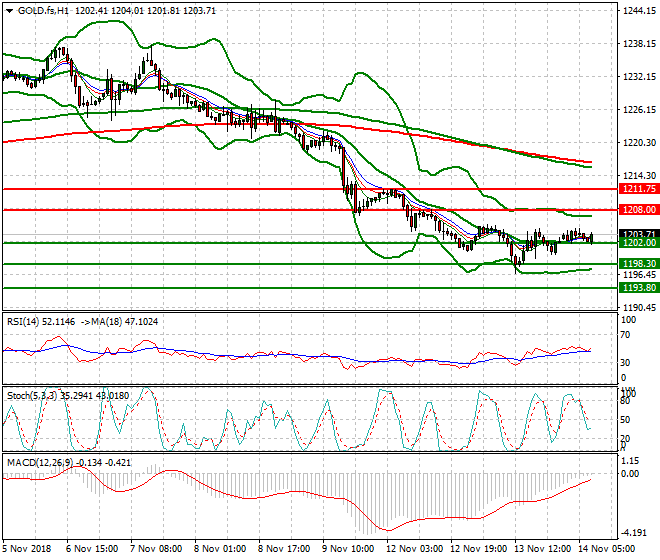Click the 7 Nov 08:00 time label
Viewport: 660px width, 560px height.
coord(156,550)
